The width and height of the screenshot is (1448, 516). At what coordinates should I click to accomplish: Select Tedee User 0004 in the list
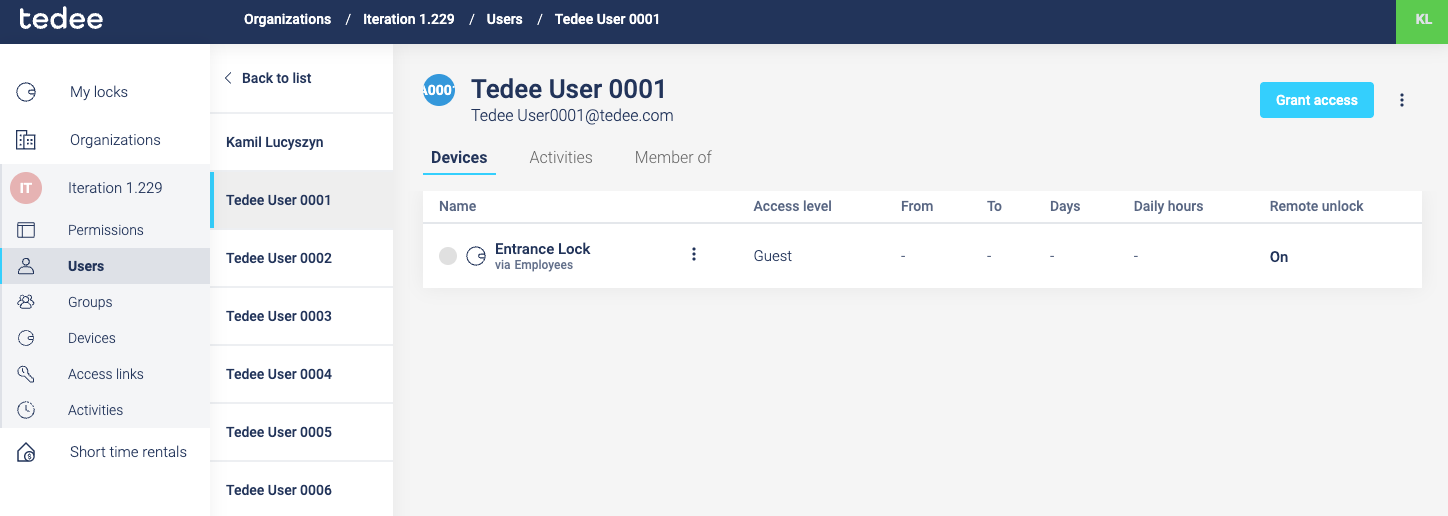click(302, 374)
